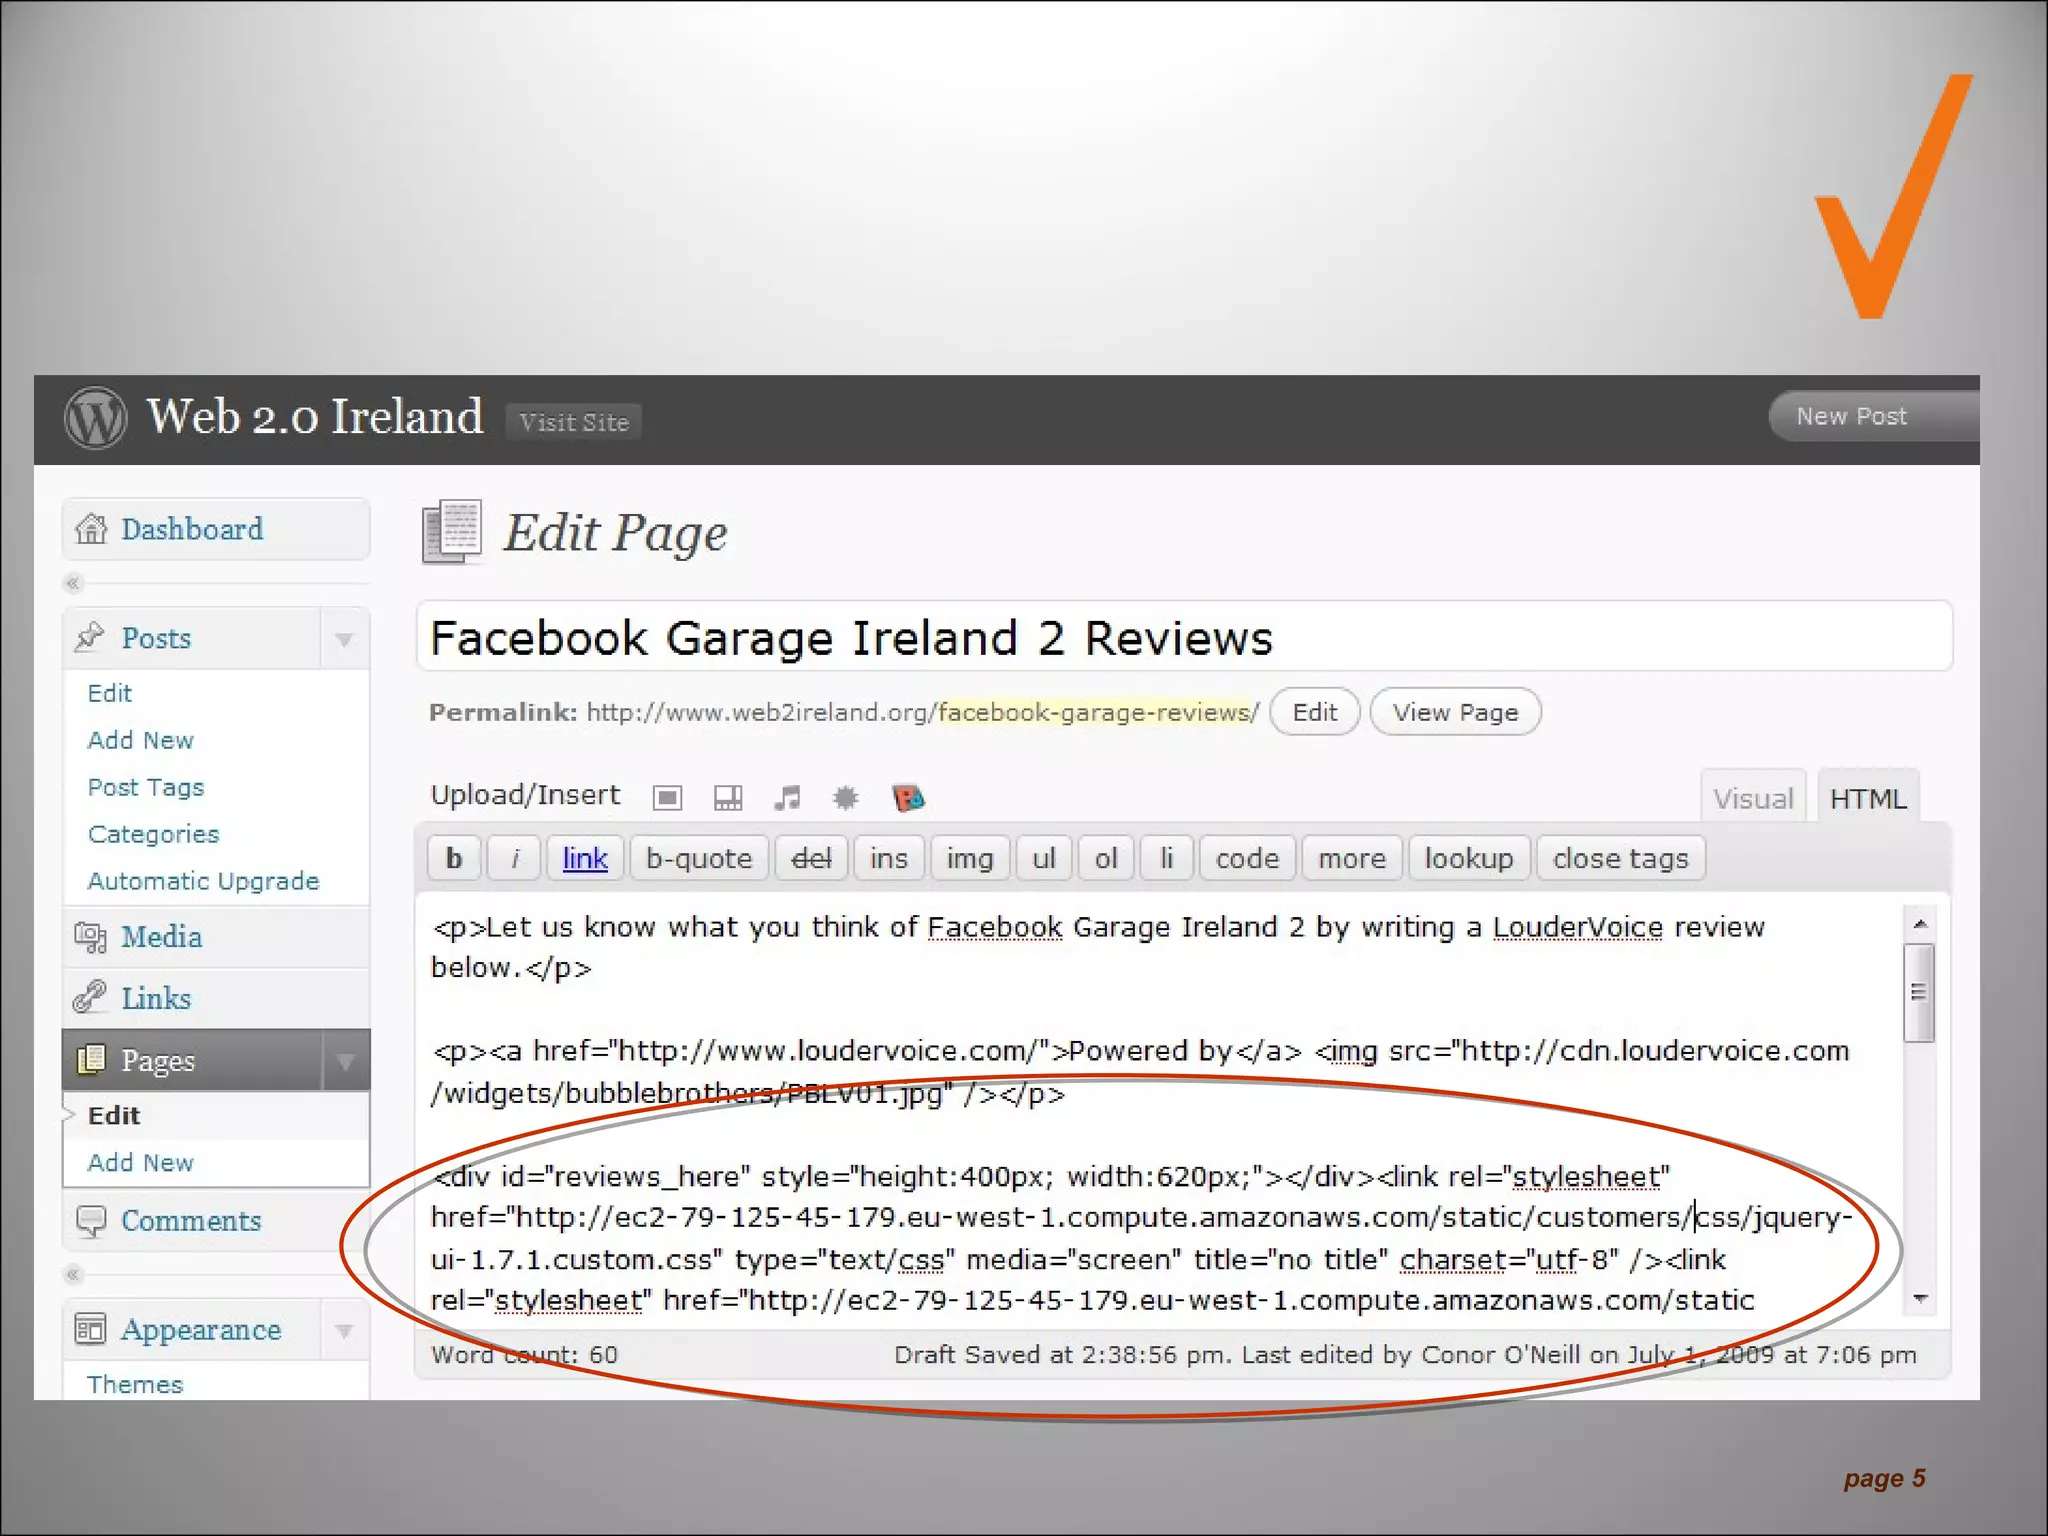Click the close tags toolbar button

pyautogui.click(x=1620, y=858)
